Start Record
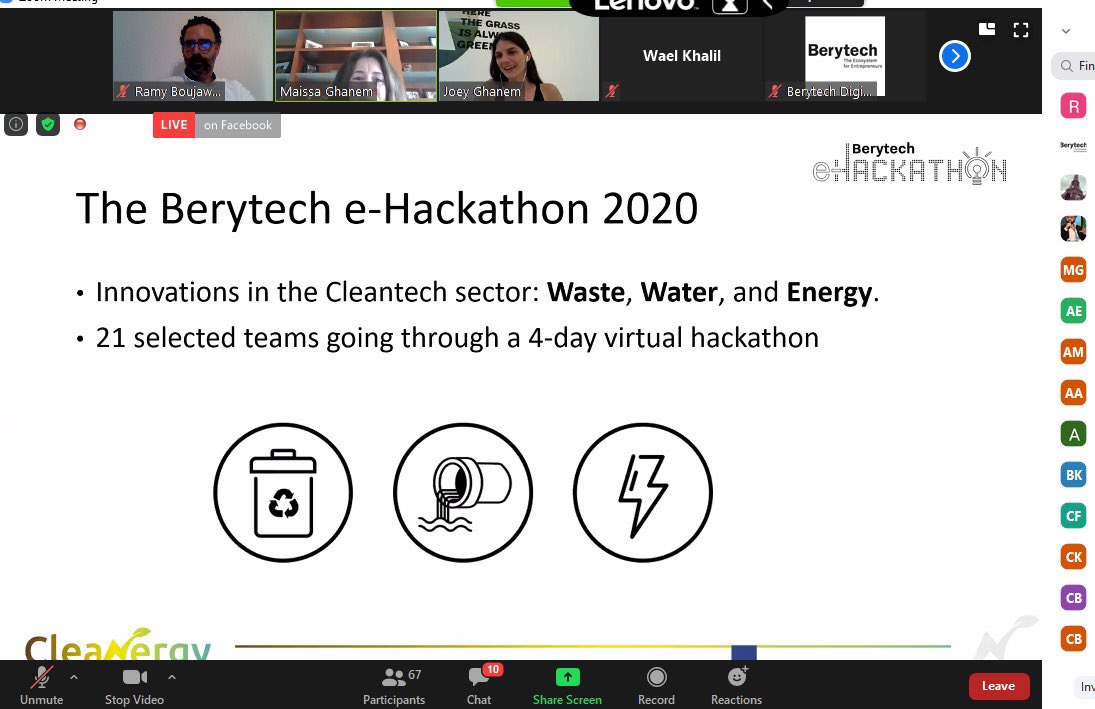This screenshot has height=709, width=1095. [x=656, y=686]
